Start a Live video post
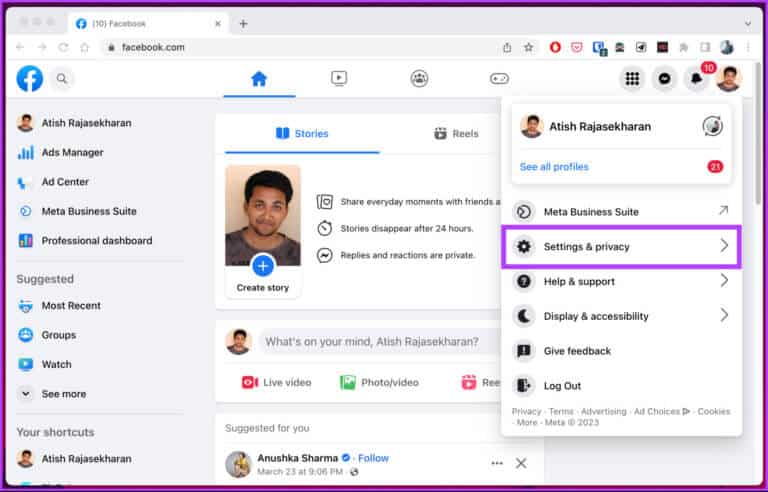The width and height of the screenshot is (768, 492). (276, 383)
